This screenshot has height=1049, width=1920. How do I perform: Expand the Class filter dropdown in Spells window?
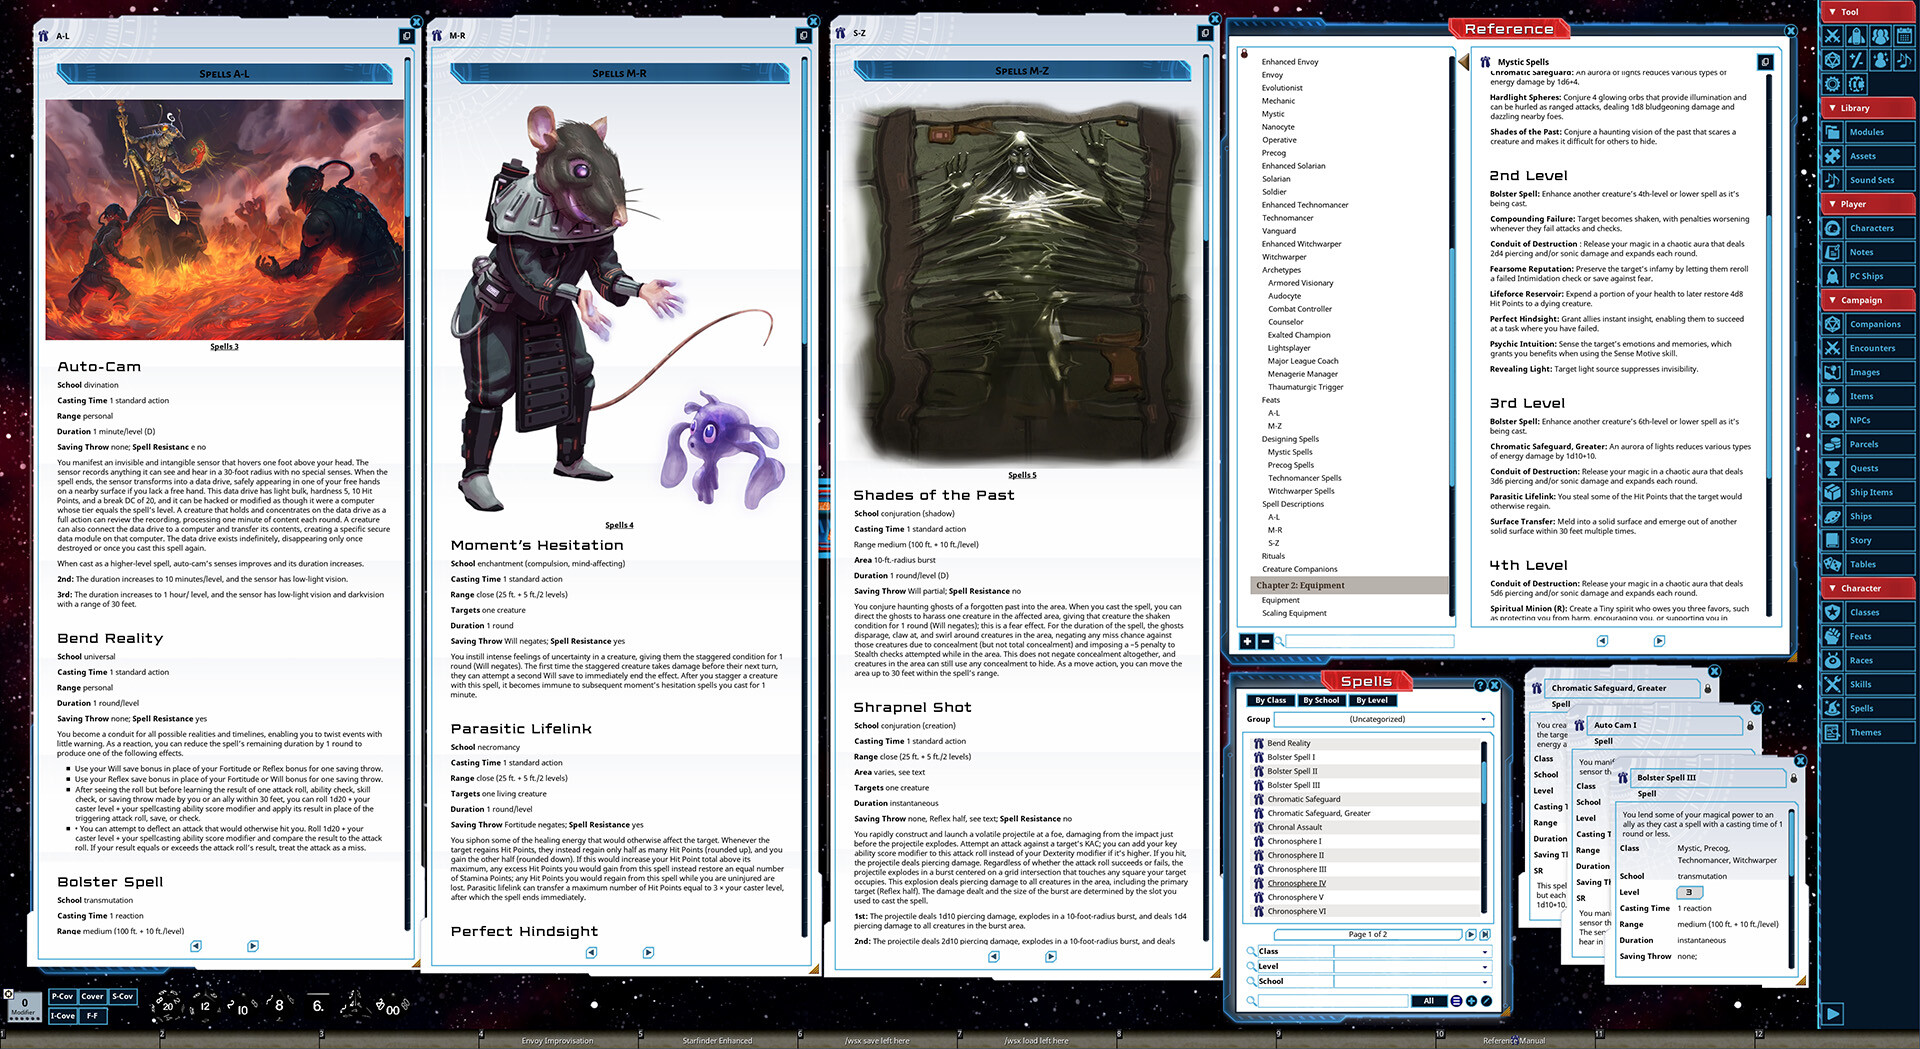(x=1412, y=950)
